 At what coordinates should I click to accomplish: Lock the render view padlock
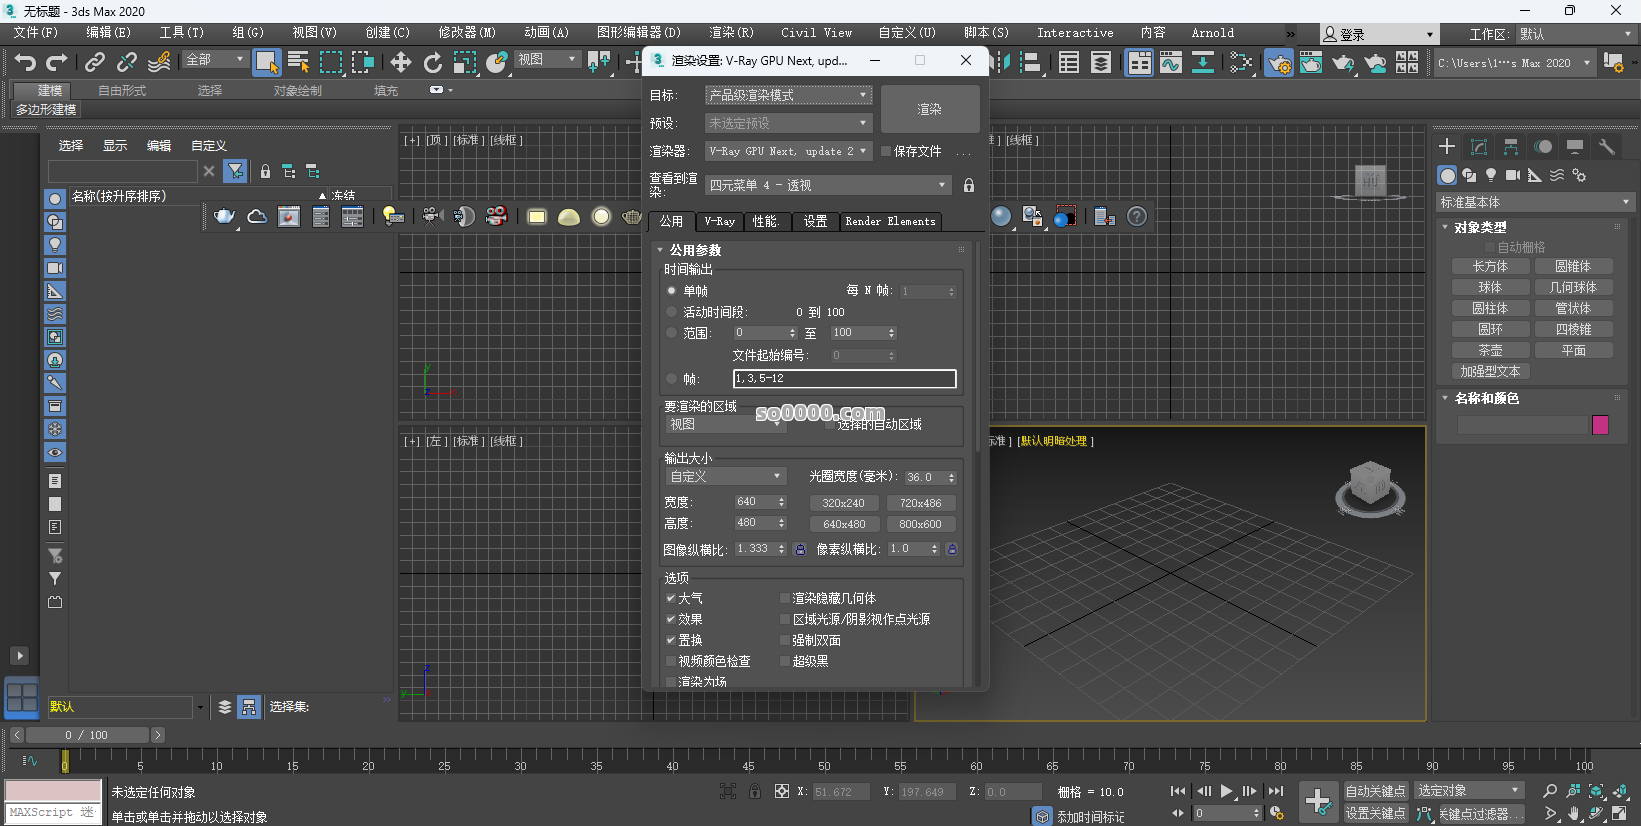pos(968,186)
